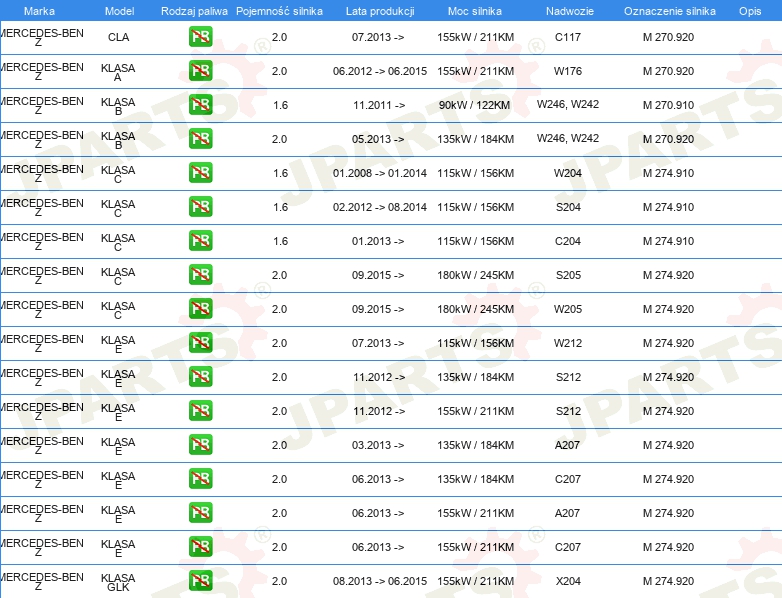Click fuel icon in A207 155kW row
The width and height of the screenshot is (782, 598).
click(x=200, y=513)
